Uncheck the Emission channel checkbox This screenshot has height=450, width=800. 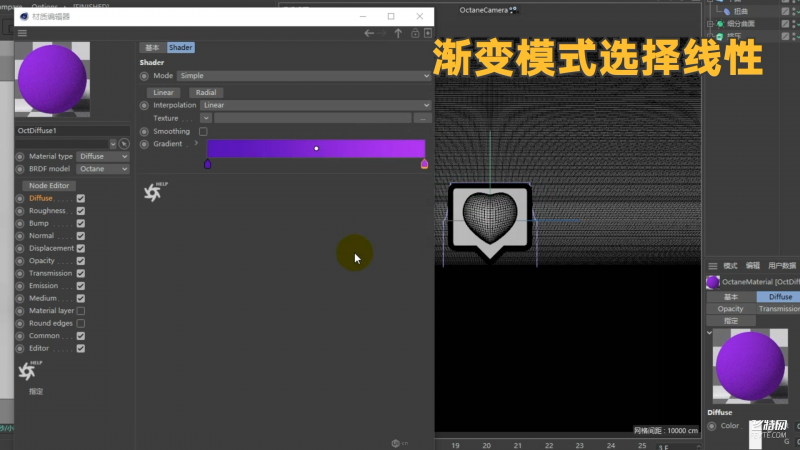[81, 286]
